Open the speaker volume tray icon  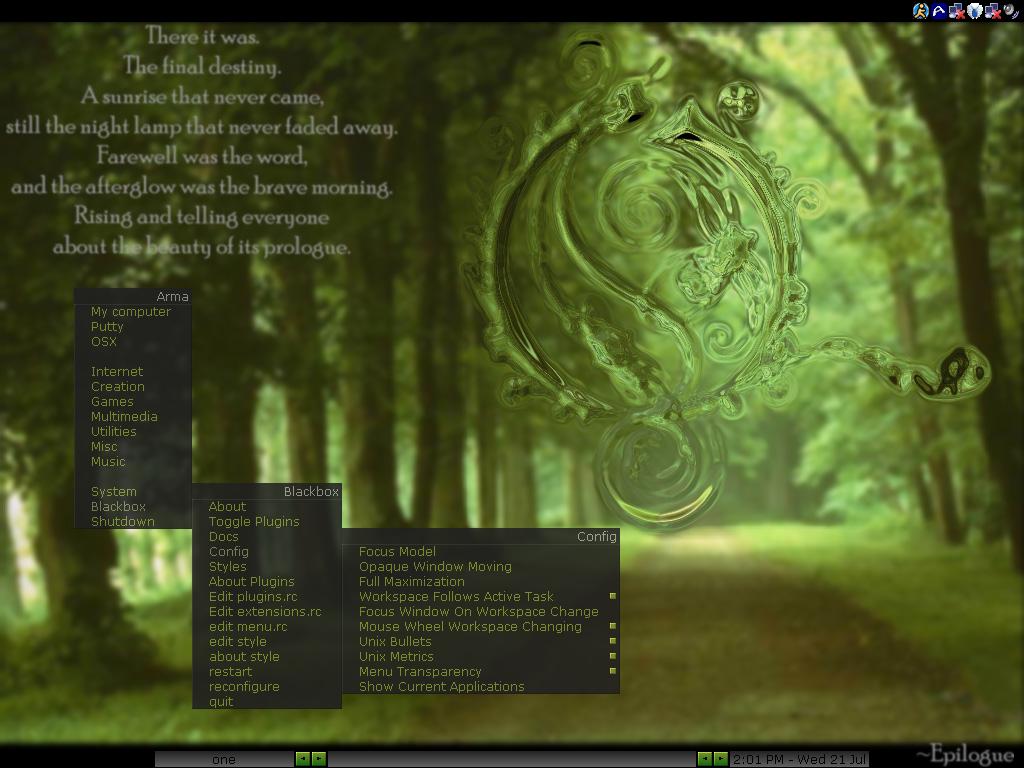pyautogui.click(x=1011, y=11)
